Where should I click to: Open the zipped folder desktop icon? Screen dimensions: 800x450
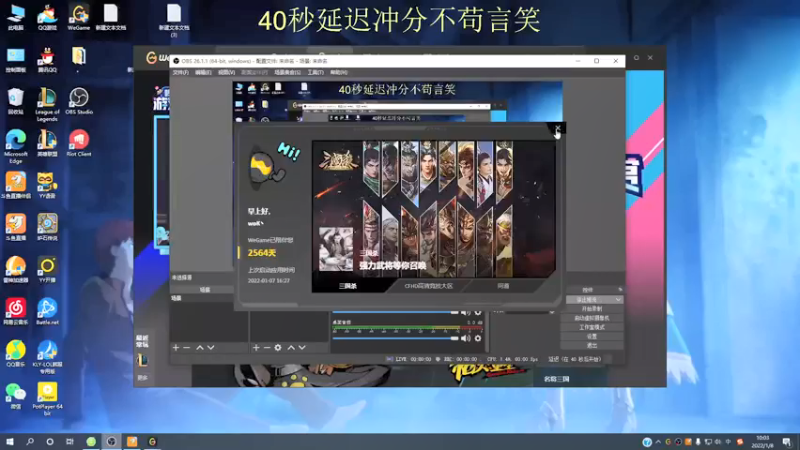click(79, 59)
